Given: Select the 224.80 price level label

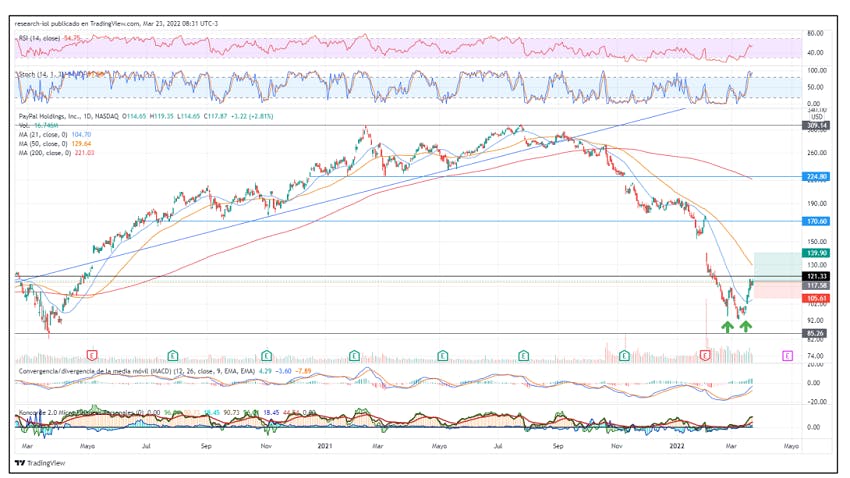Looking at the screenshot, I should click(x=816, y=177).
